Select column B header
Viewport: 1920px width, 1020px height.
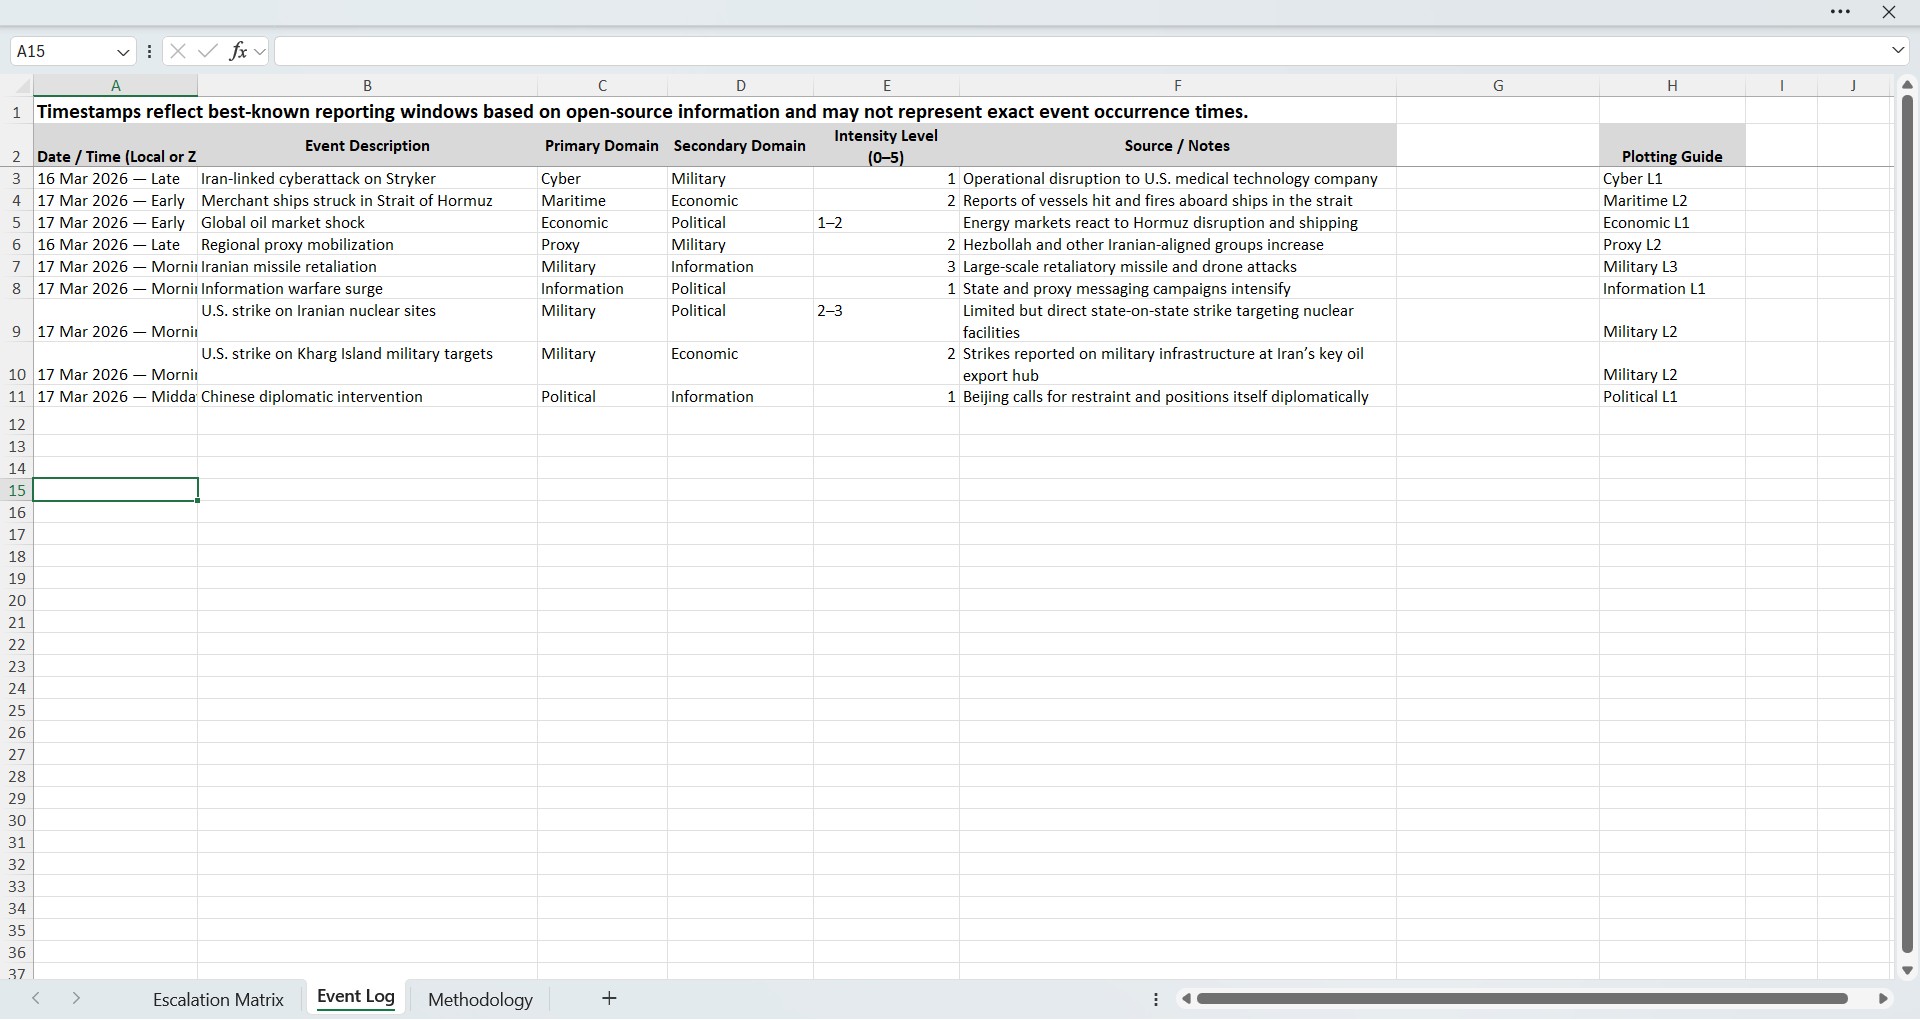tap(366, 86)
